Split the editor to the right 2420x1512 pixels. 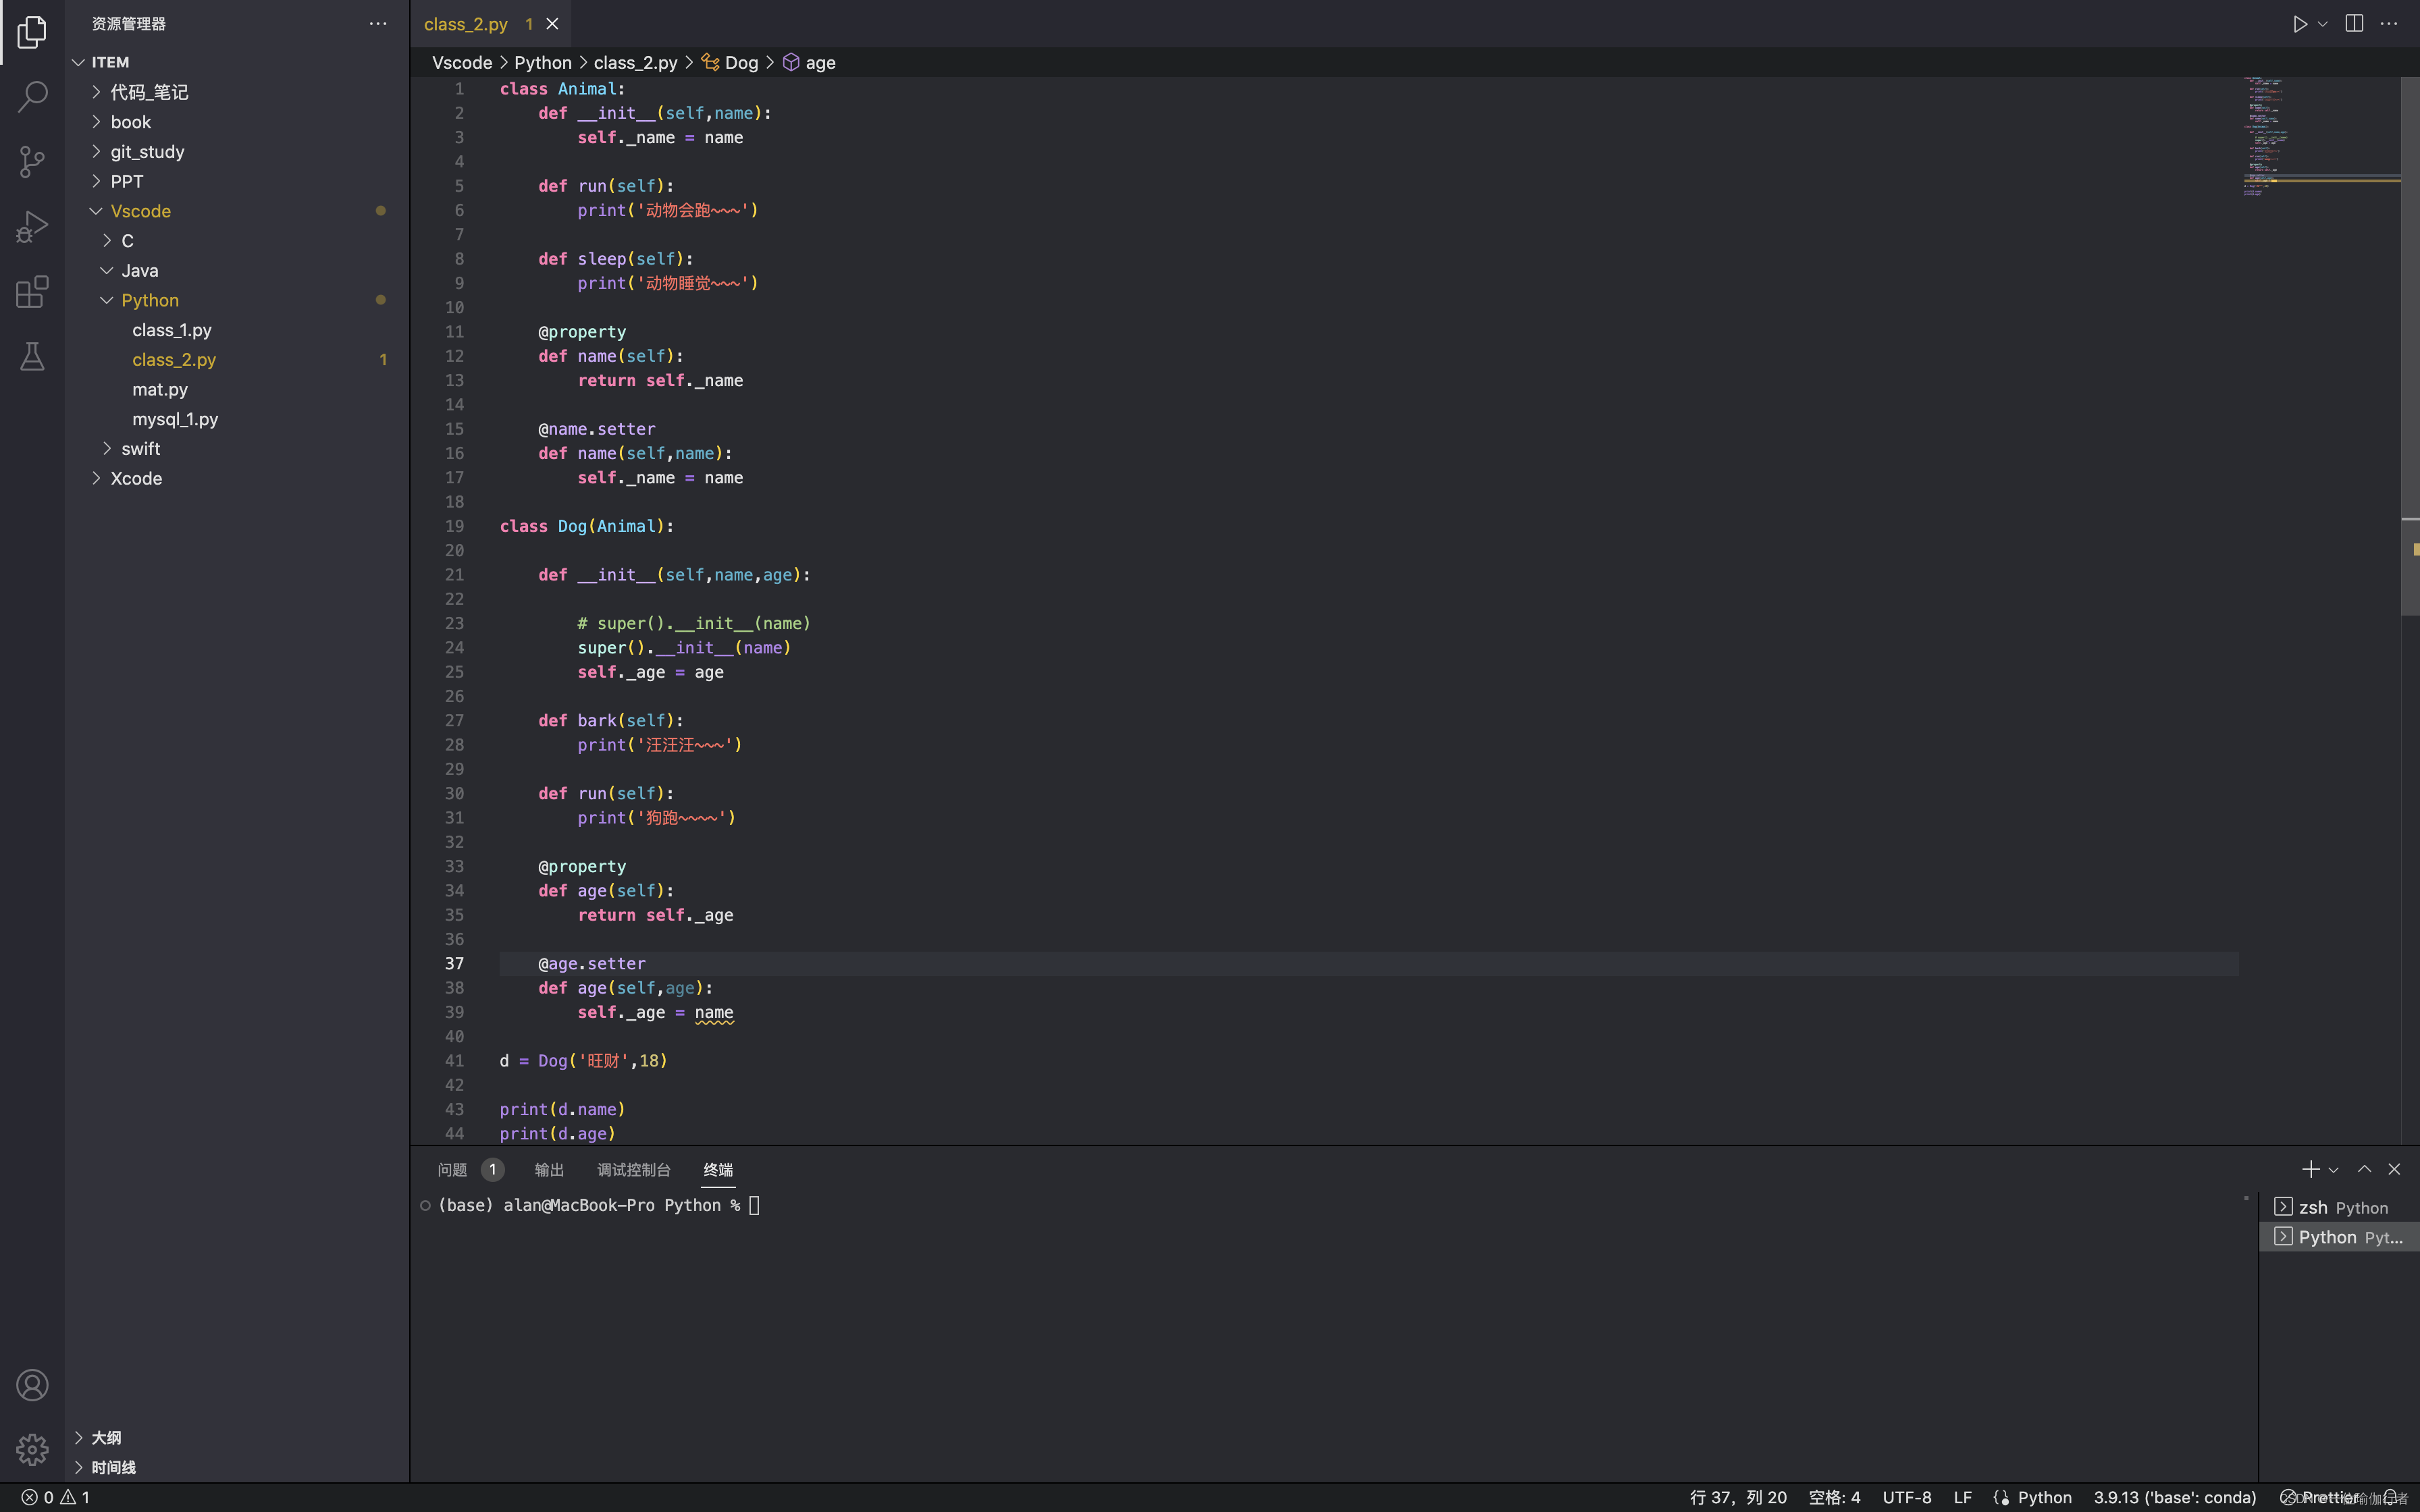pos(2354,24)
